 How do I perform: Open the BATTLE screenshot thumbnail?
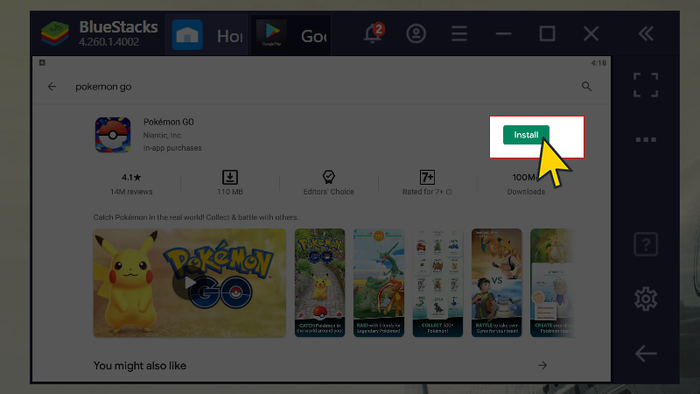coord(496,283)
